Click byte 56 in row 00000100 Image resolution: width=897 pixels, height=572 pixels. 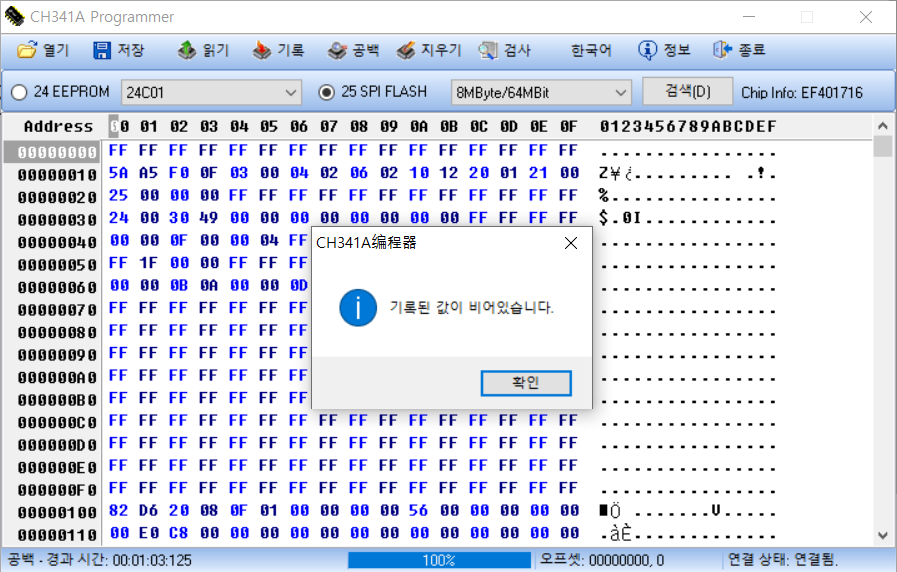[x=419, y=510]
